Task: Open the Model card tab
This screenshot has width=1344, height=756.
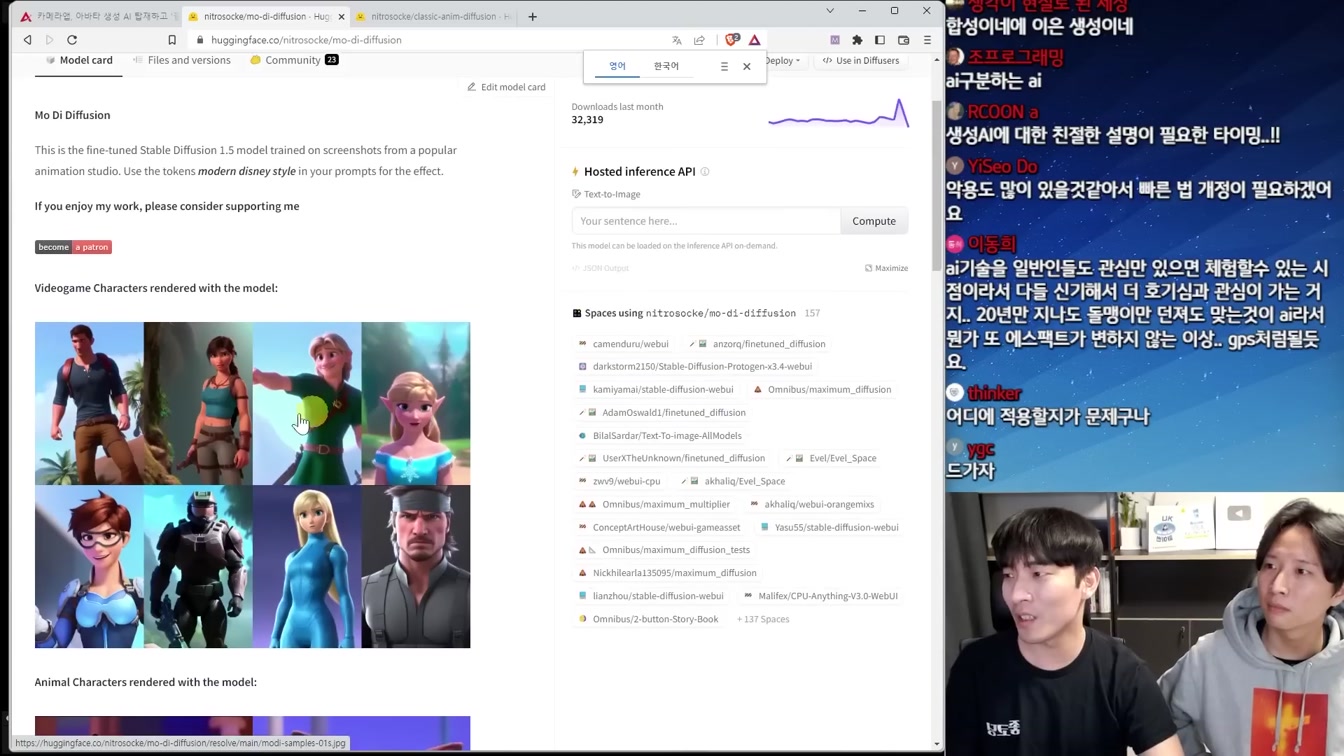Action: 79,60
